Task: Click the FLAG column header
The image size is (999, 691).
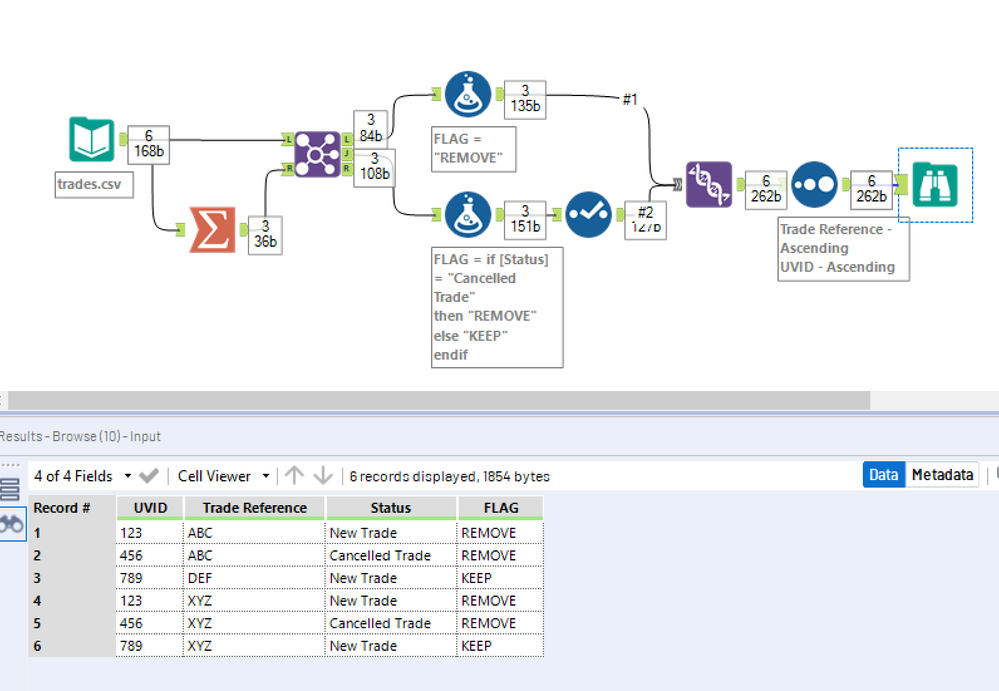Action: 501,508
